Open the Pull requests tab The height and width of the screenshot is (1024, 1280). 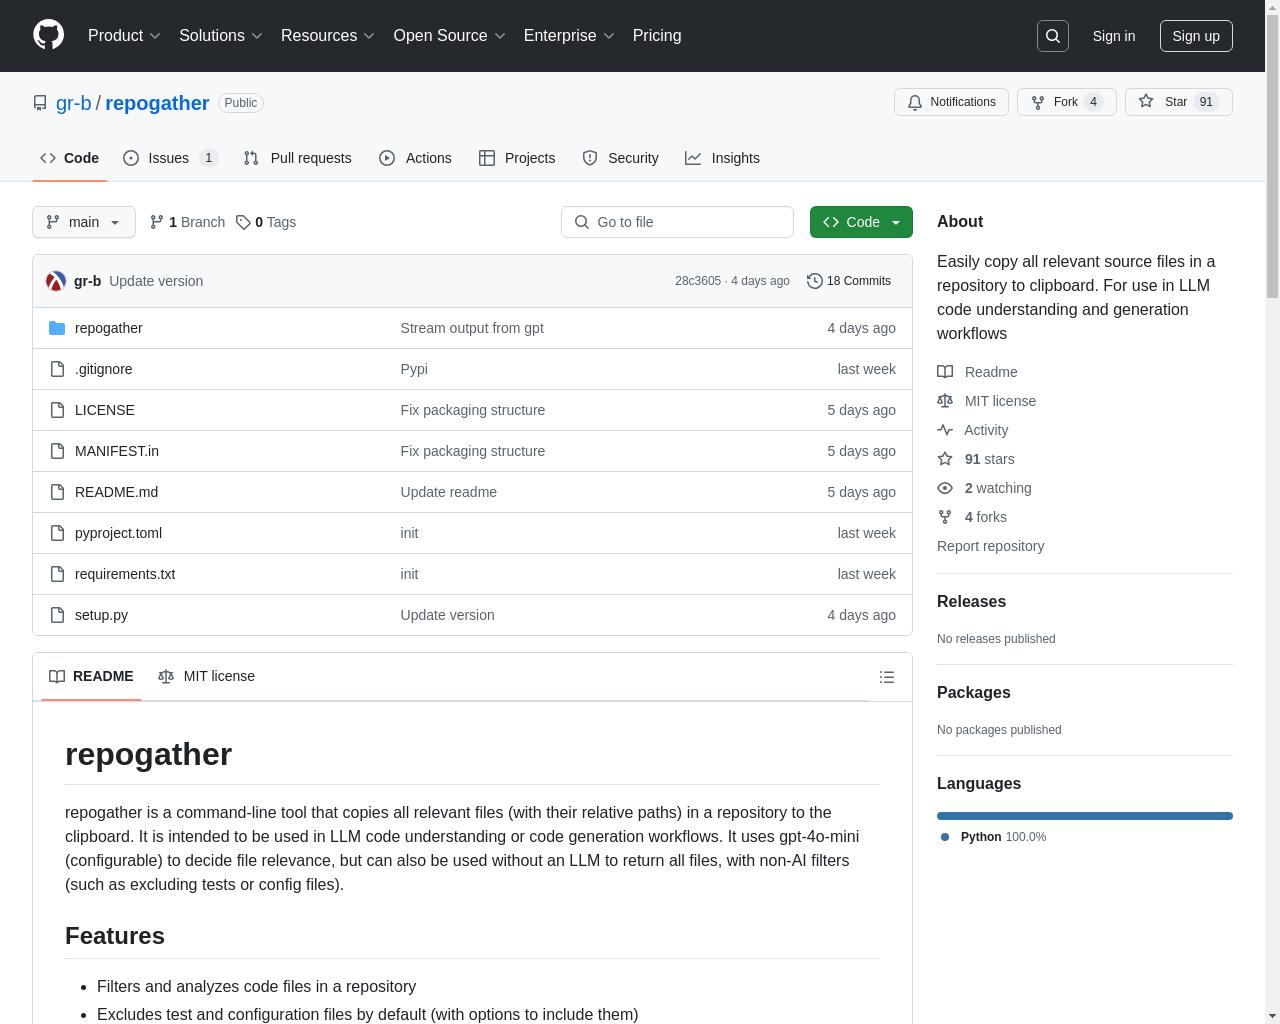point(297,158)
